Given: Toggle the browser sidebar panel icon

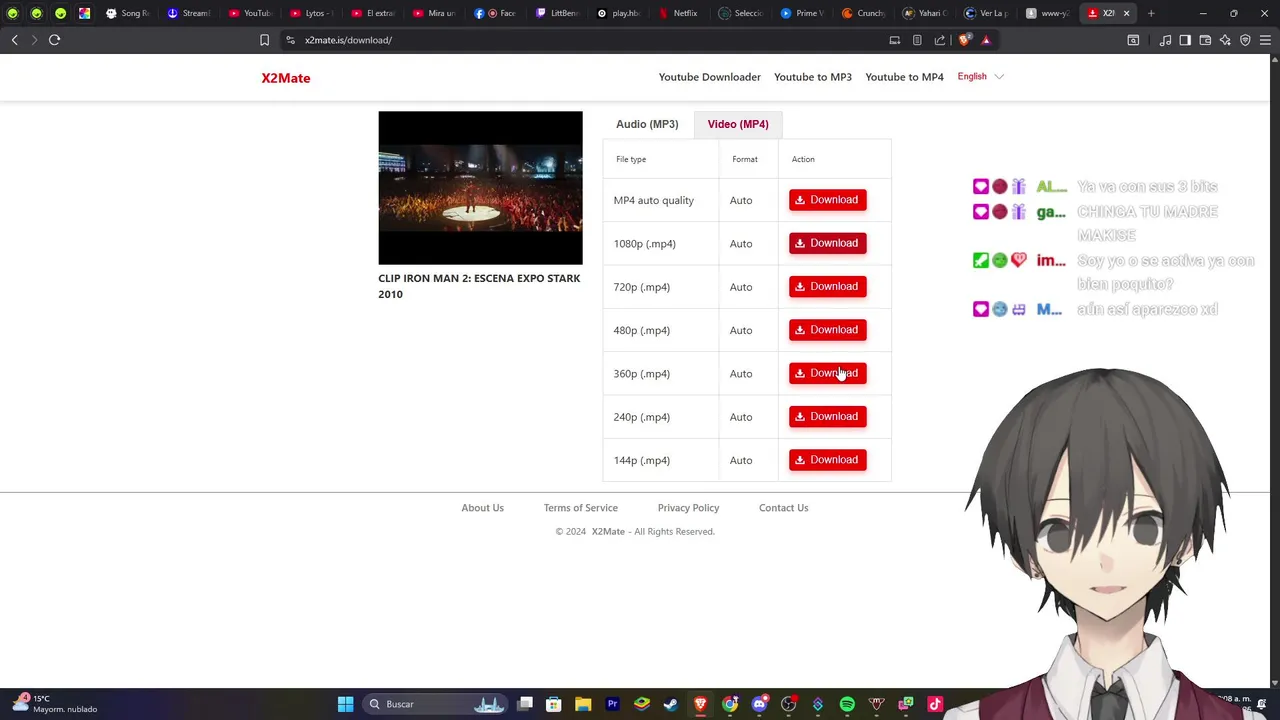Looking at the screenshot, I should click(1185, 40).
